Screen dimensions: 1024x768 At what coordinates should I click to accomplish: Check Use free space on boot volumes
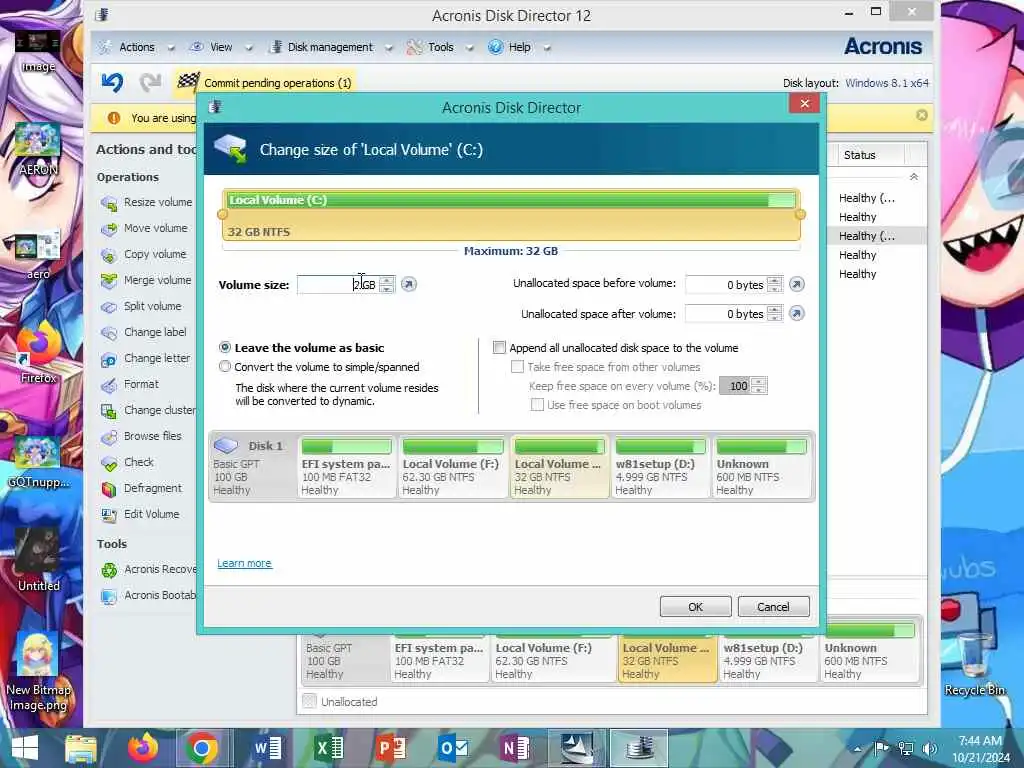(537, 405)
